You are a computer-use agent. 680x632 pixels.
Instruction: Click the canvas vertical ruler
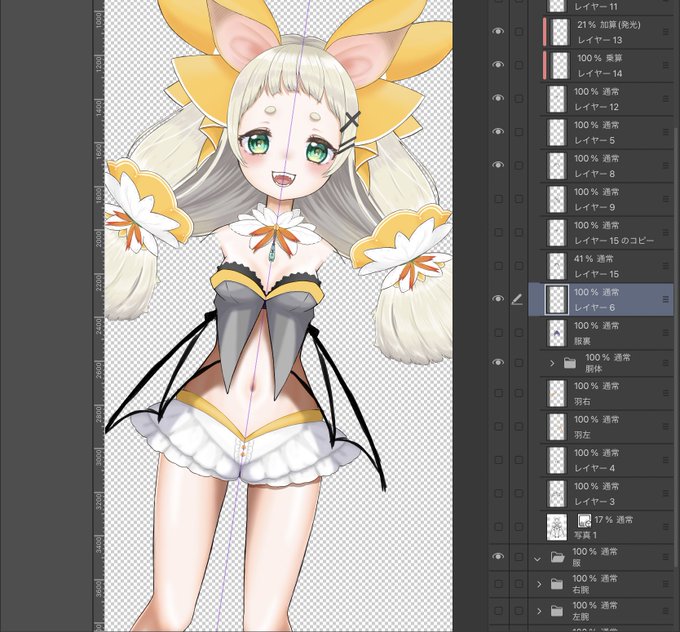coord(99,316)
